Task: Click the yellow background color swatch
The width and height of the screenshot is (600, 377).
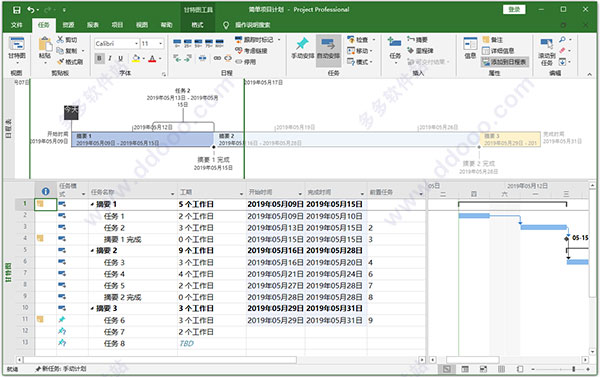Action: pos(136,59)
